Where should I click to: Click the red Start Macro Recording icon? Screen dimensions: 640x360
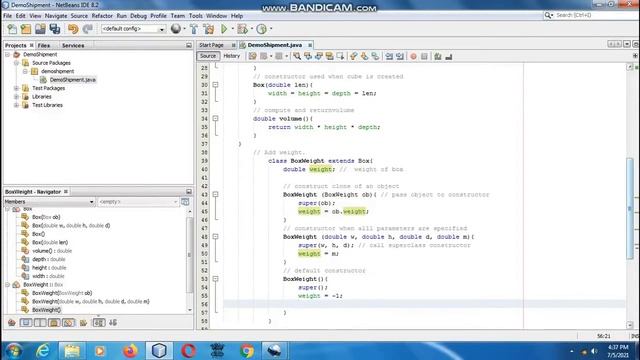point(413,56)
